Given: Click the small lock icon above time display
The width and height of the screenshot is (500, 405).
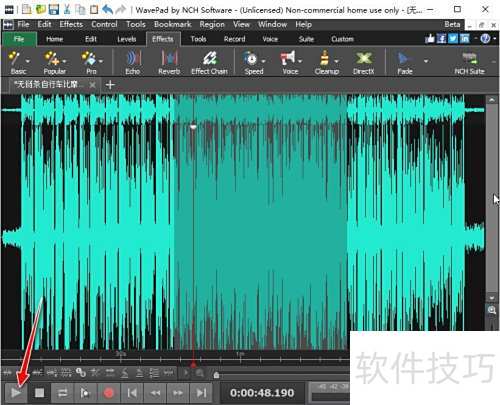Looking at the screenshot, I should 216,375.
